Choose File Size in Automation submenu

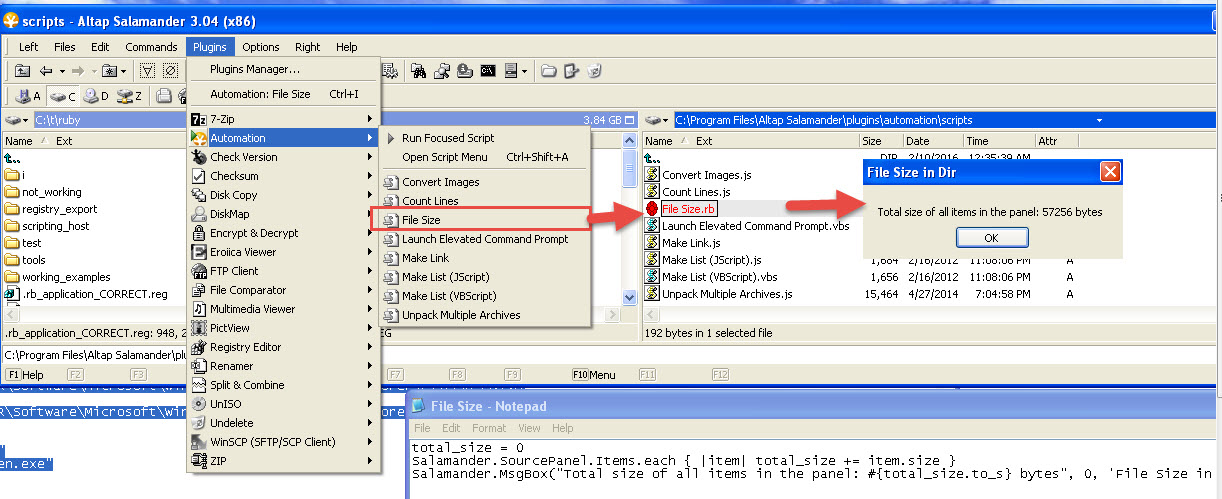(x=421, y=220)
